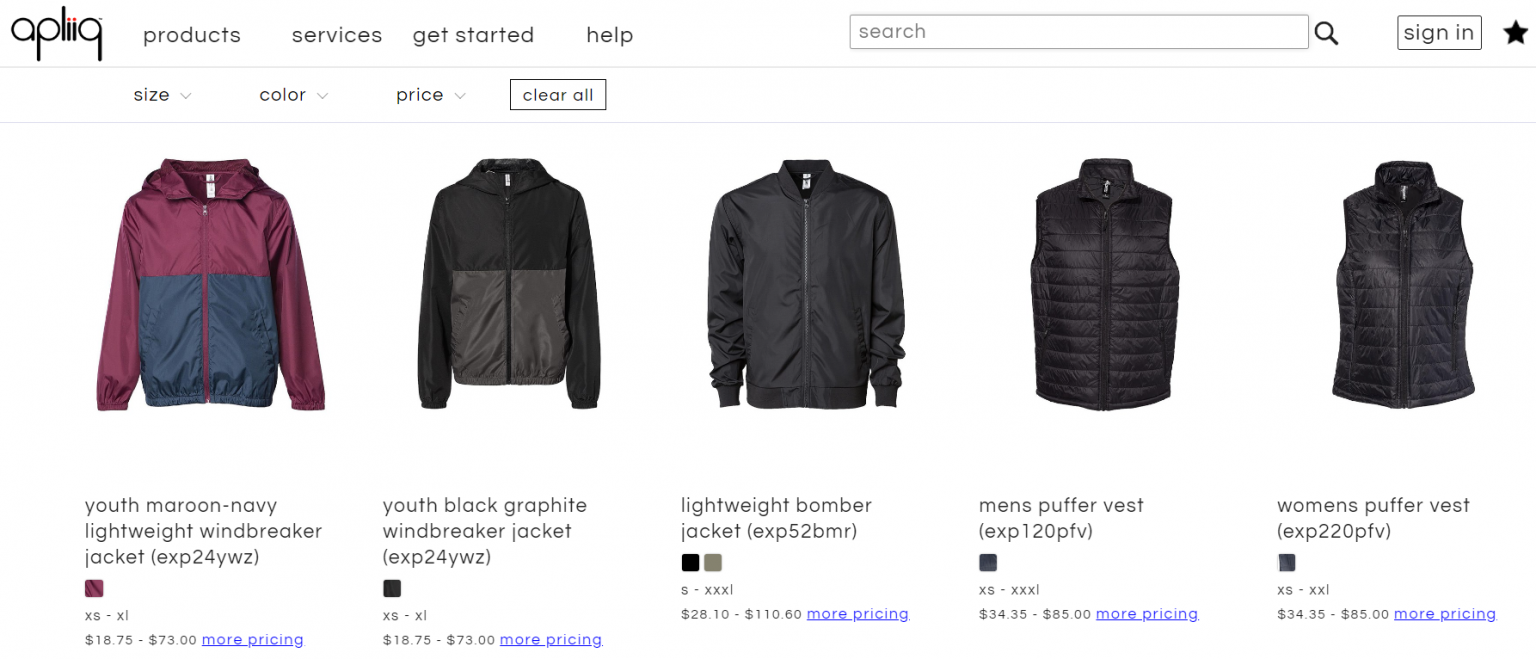Open the products menu

(191, 35)
